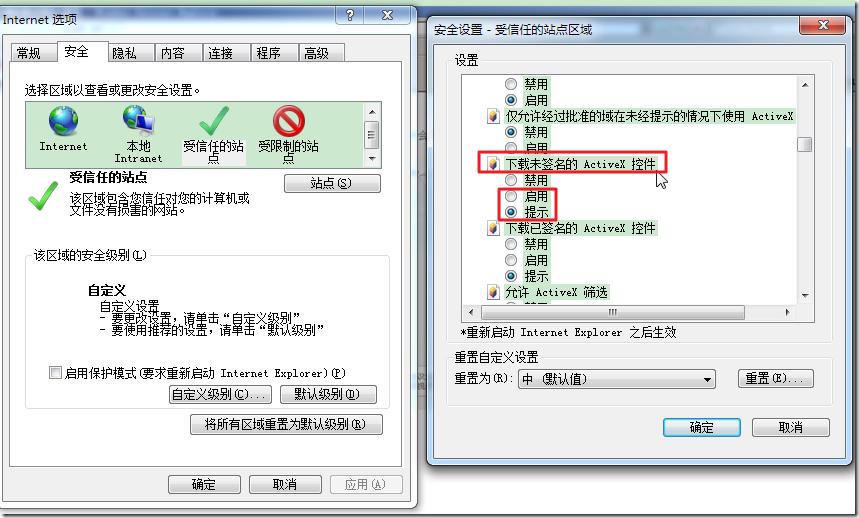Click the horizontal scrollbar thumb in settings
The width and height of the screenshot is (859, 518).
click(x=612, y=312)
